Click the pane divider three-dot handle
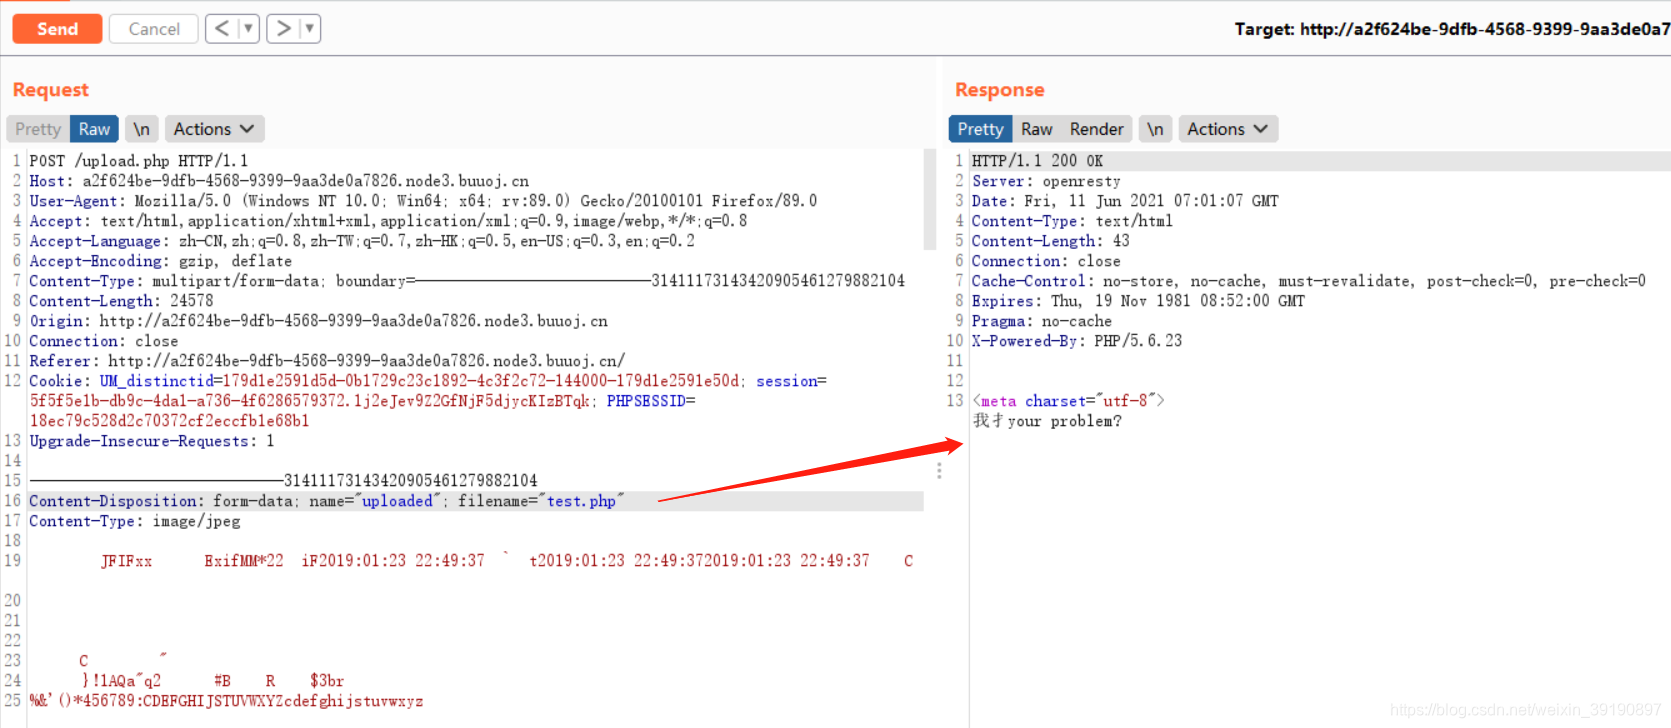Image resolution: width=1671 pixels, height=728 pixels. tap(939, 470)
